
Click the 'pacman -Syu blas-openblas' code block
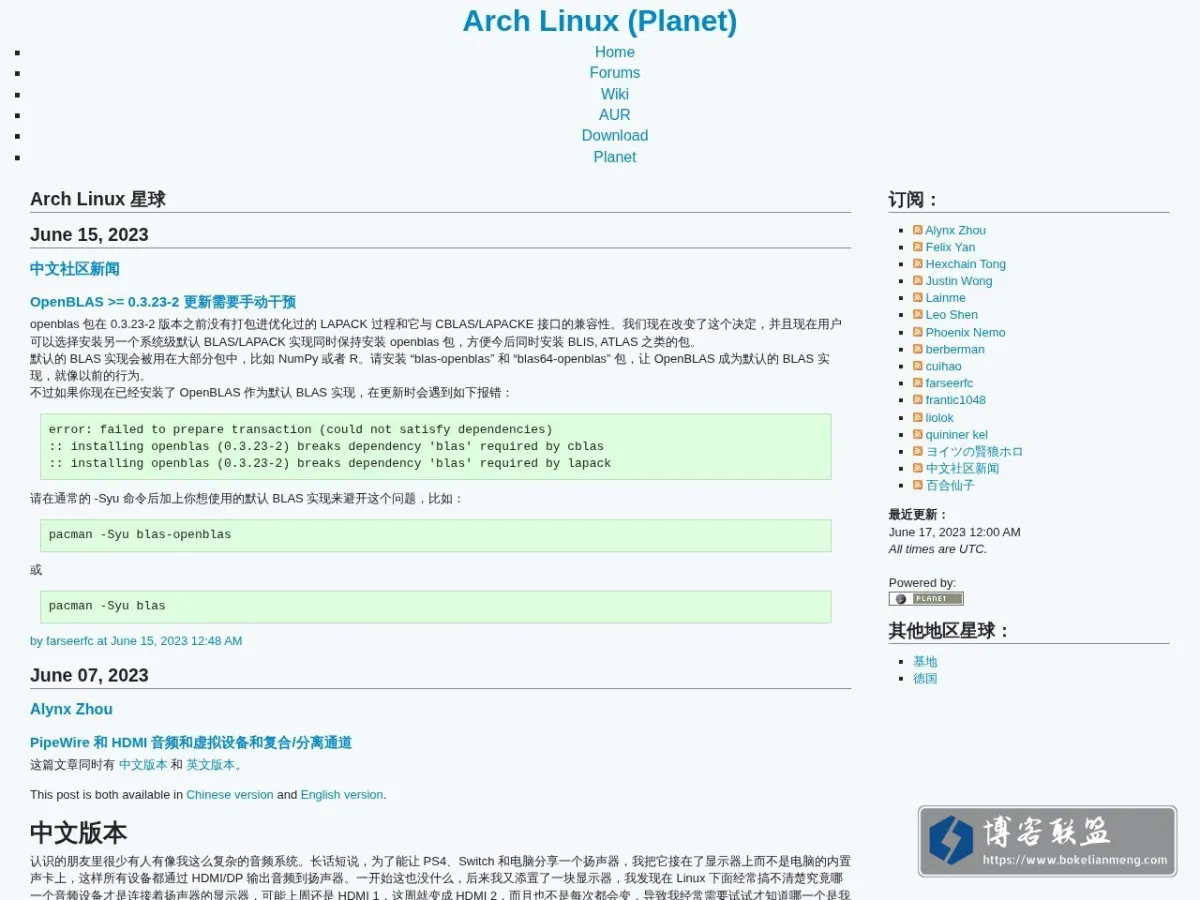tap(436, 535)
